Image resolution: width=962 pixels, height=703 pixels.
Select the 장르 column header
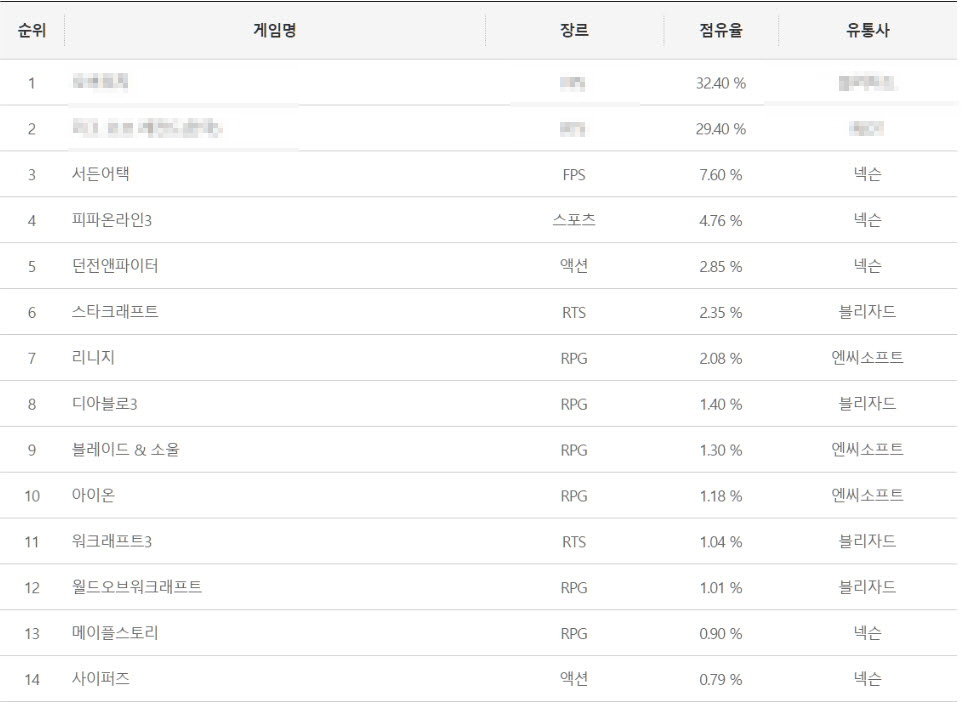pos(574,30)
